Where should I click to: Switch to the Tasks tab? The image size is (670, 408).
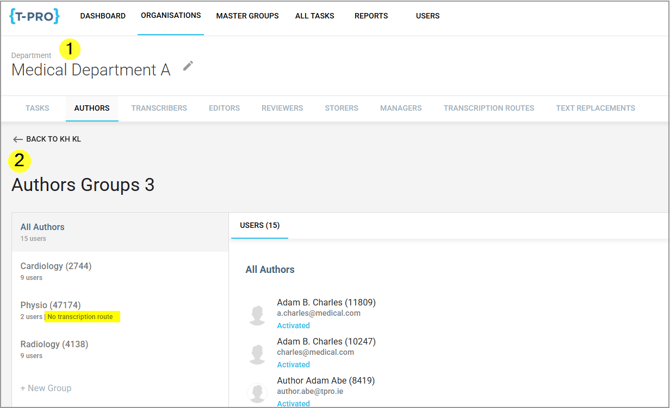tap(37, 108)
